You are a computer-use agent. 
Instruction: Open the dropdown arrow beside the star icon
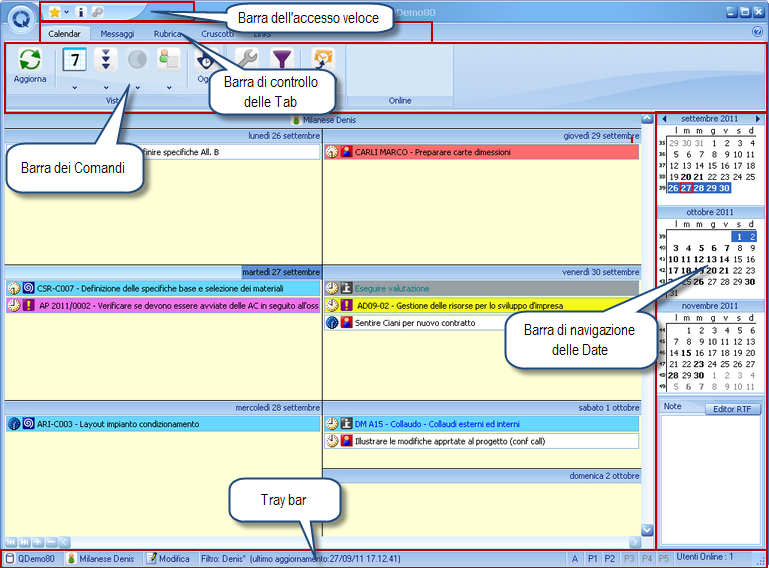(x=66, y=12)
